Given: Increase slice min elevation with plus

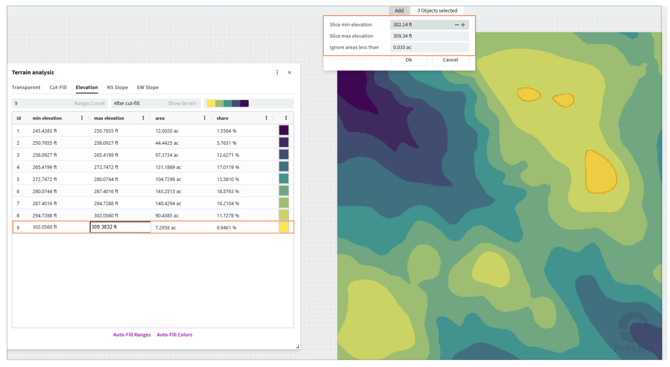Looking at the screenshot, I should click(463, 25).
